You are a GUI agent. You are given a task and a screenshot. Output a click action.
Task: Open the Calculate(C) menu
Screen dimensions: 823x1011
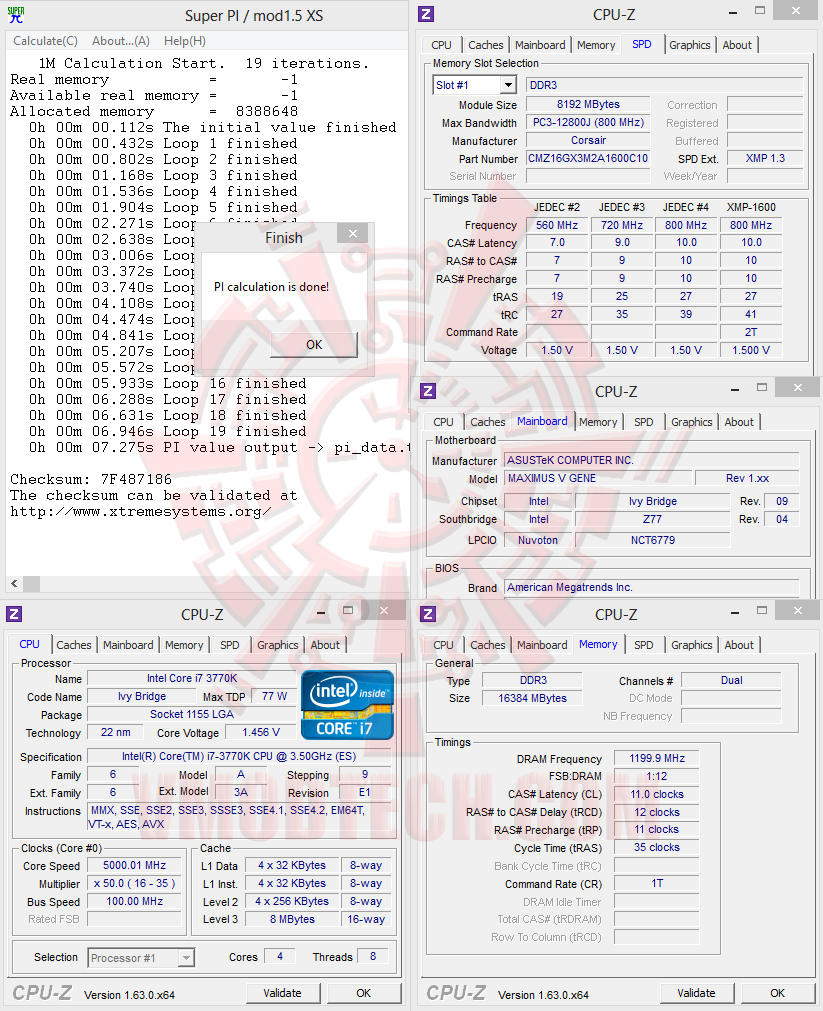click(45, 41)
